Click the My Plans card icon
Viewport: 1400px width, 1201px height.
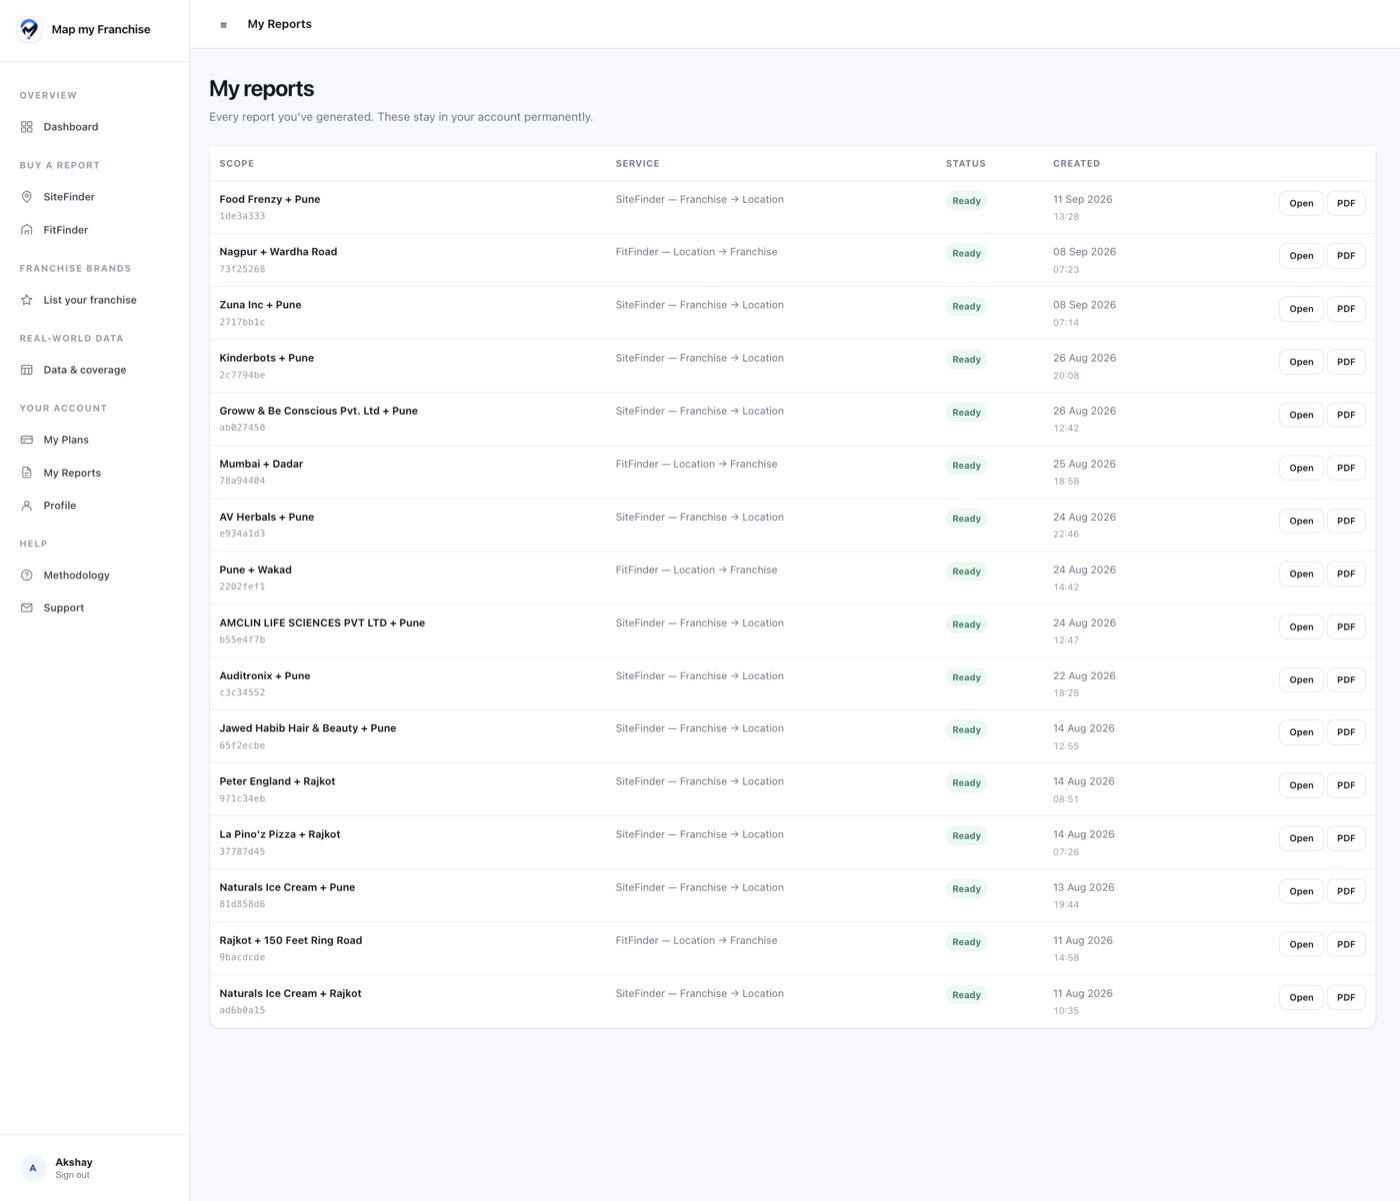tap(27, 440)
